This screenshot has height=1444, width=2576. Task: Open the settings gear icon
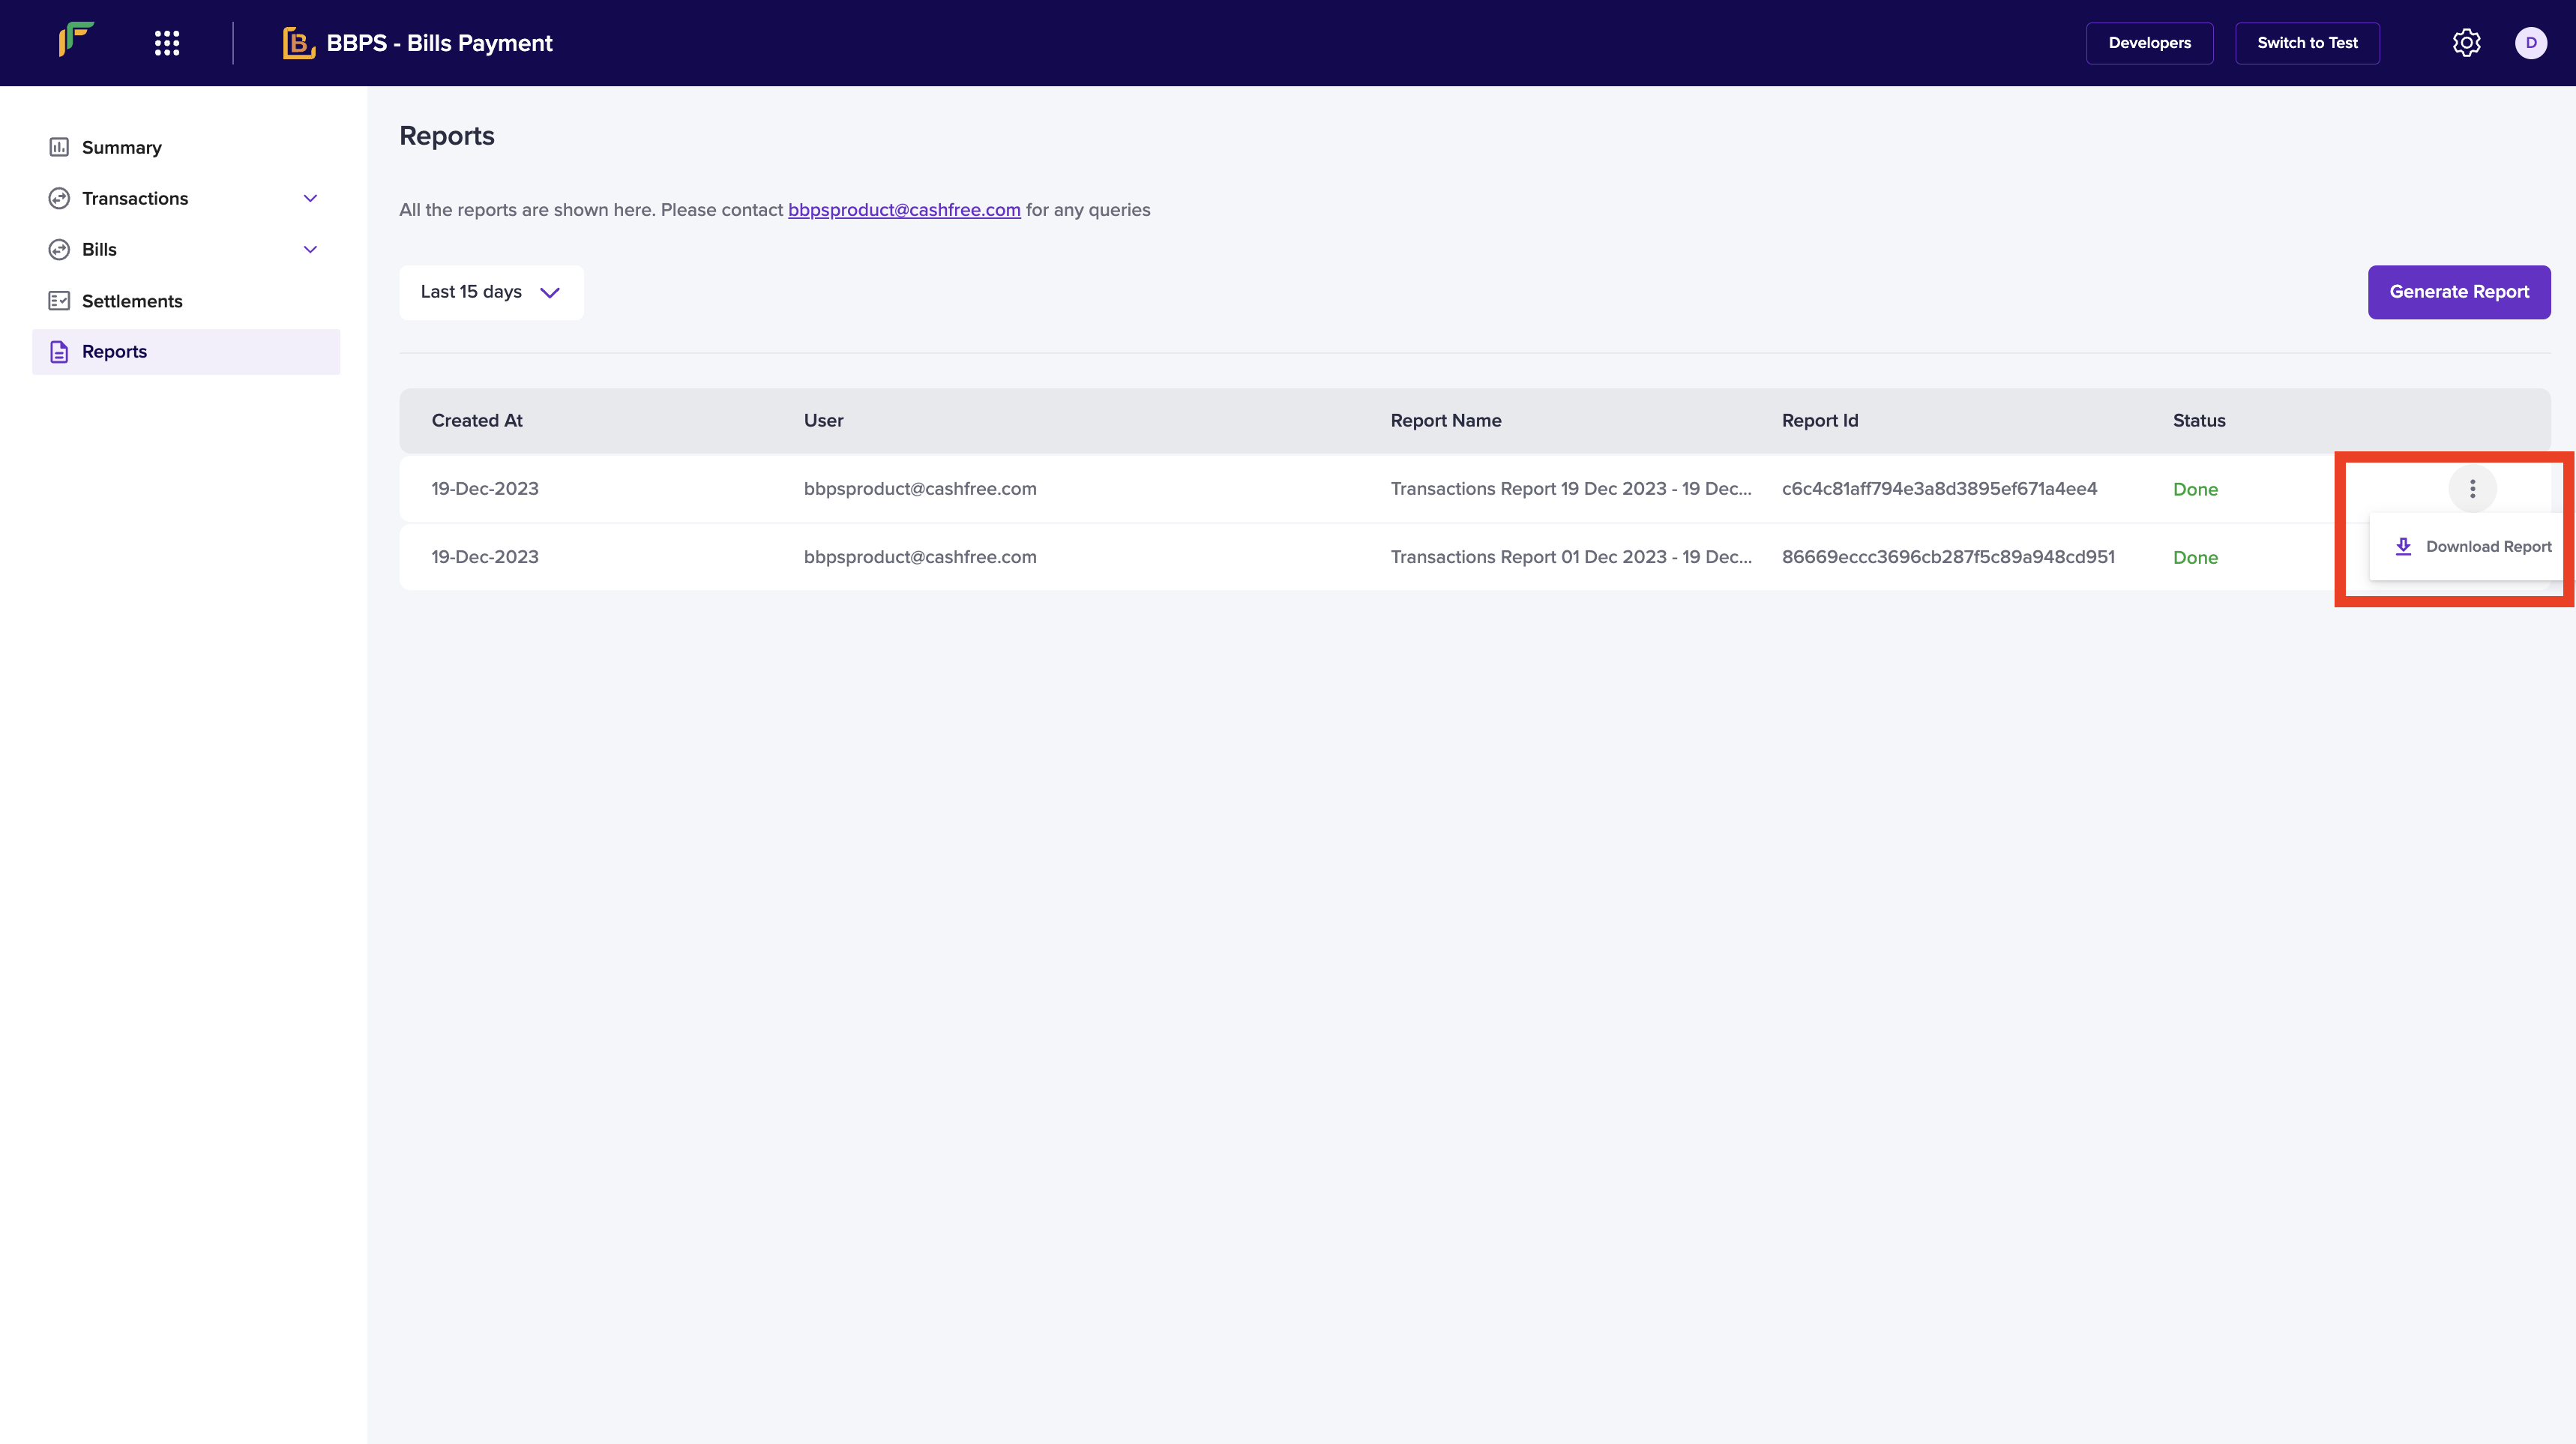coord(2466,43)
